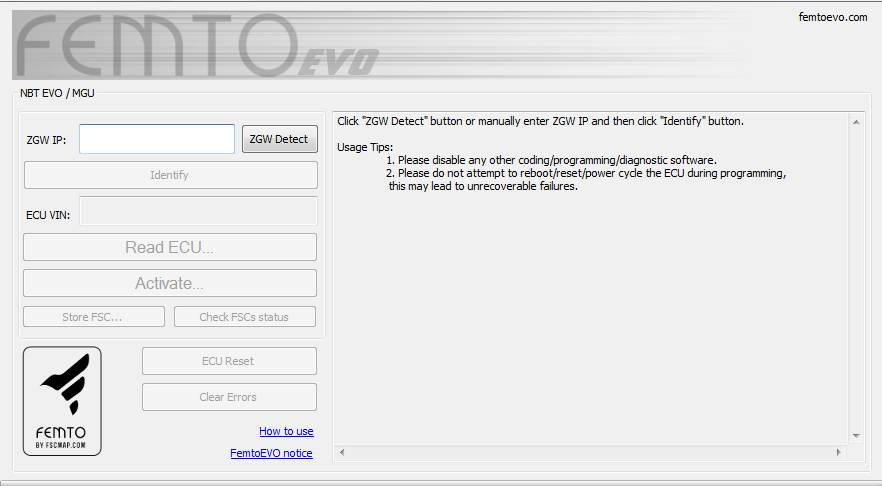Click the Identify button
Image resolution: width=882 pixels, height=486 pixels.
click(170, 175)
